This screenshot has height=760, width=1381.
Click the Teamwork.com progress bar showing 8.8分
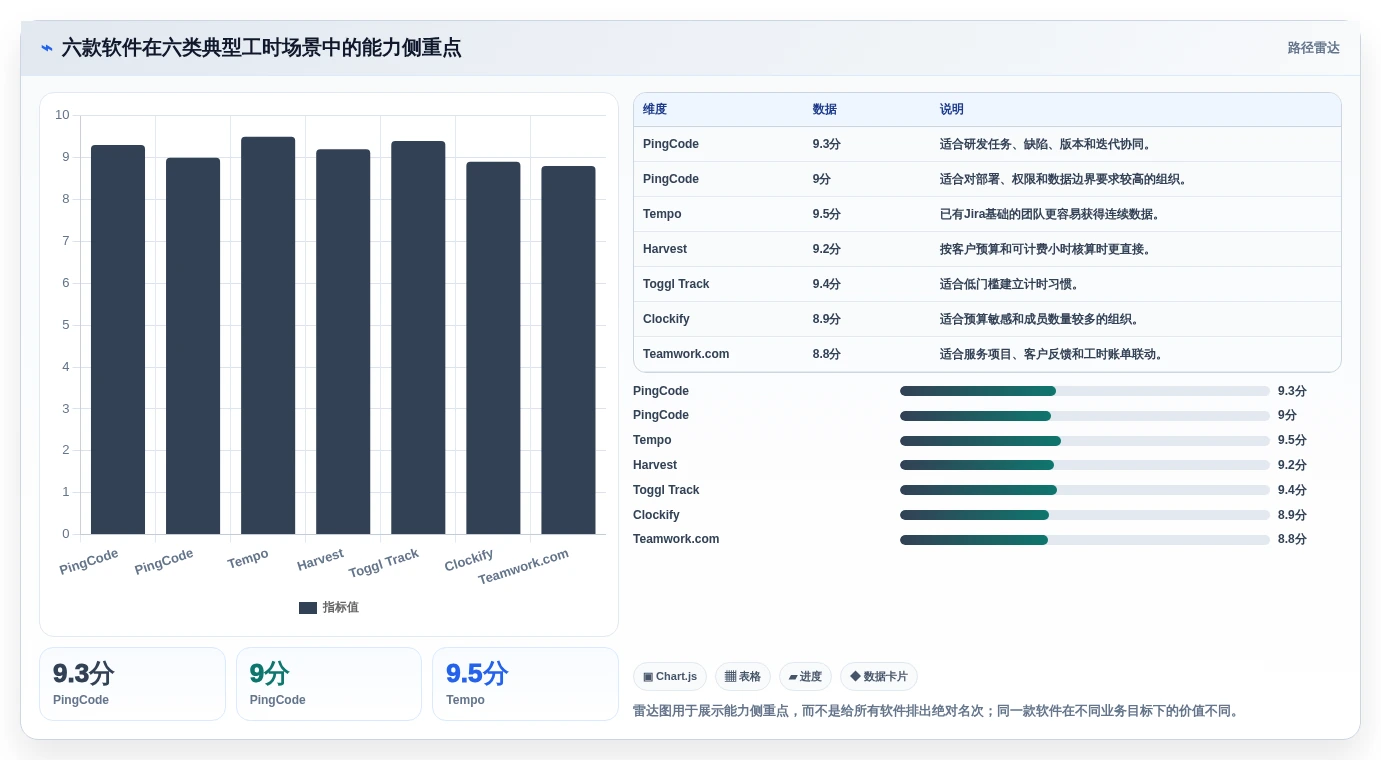click(x=1085, y=540)
